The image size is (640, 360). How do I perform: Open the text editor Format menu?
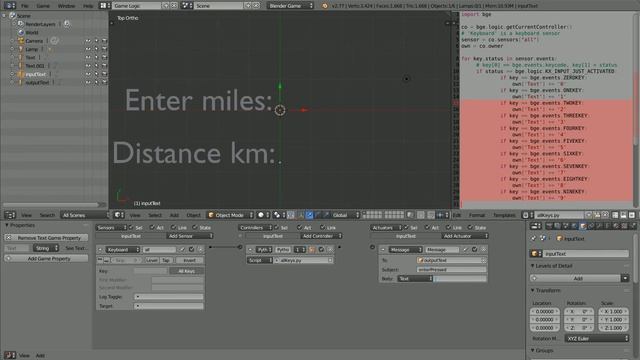pyautogui.click(x=477, y=215)
